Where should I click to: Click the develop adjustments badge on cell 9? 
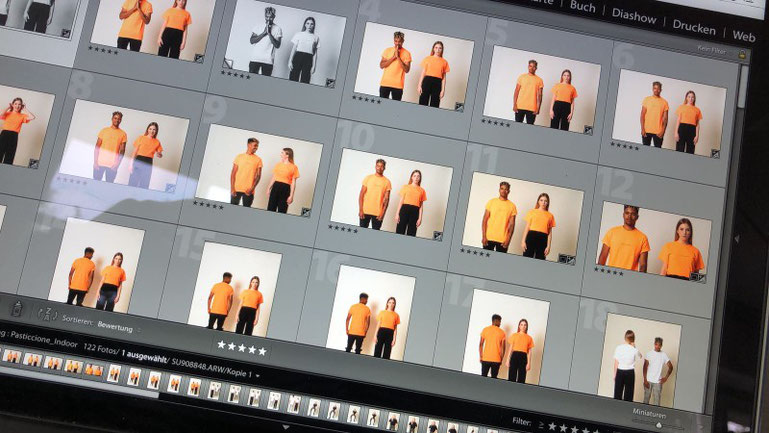[306, 212]
